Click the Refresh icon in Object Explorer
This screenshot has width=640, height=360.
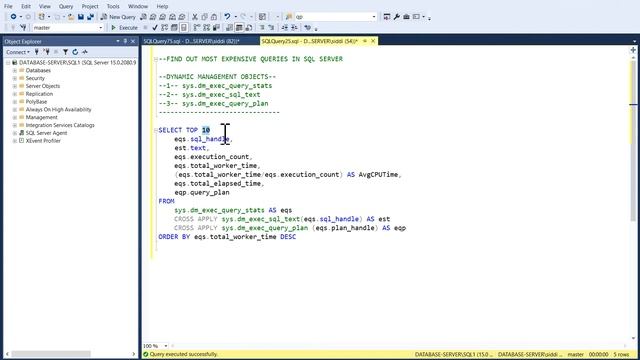click(x=75, y=52)
